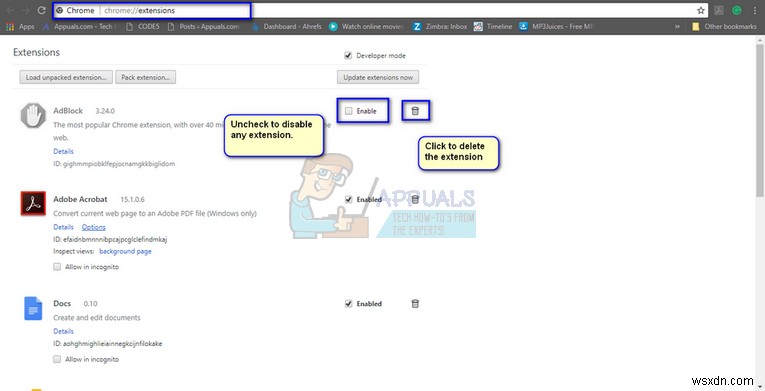Delete AdBlock using its trash icon
This screenshot has height=391, width=765.
click(x=415, y=111)
